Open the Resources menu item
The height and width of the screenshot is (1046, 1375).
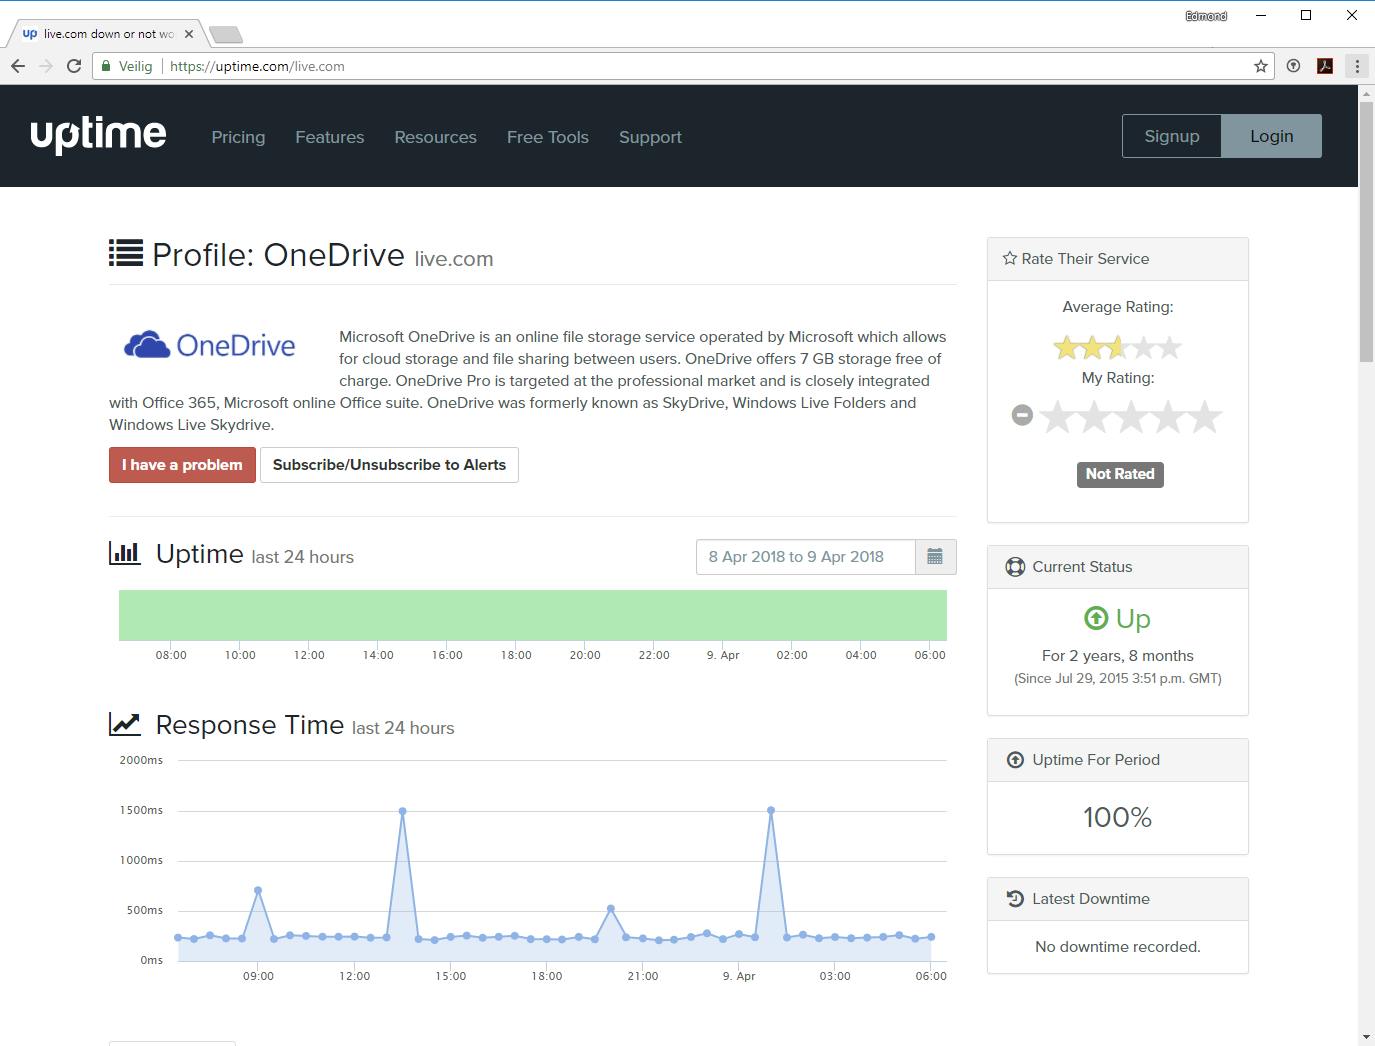coord(435,137)
